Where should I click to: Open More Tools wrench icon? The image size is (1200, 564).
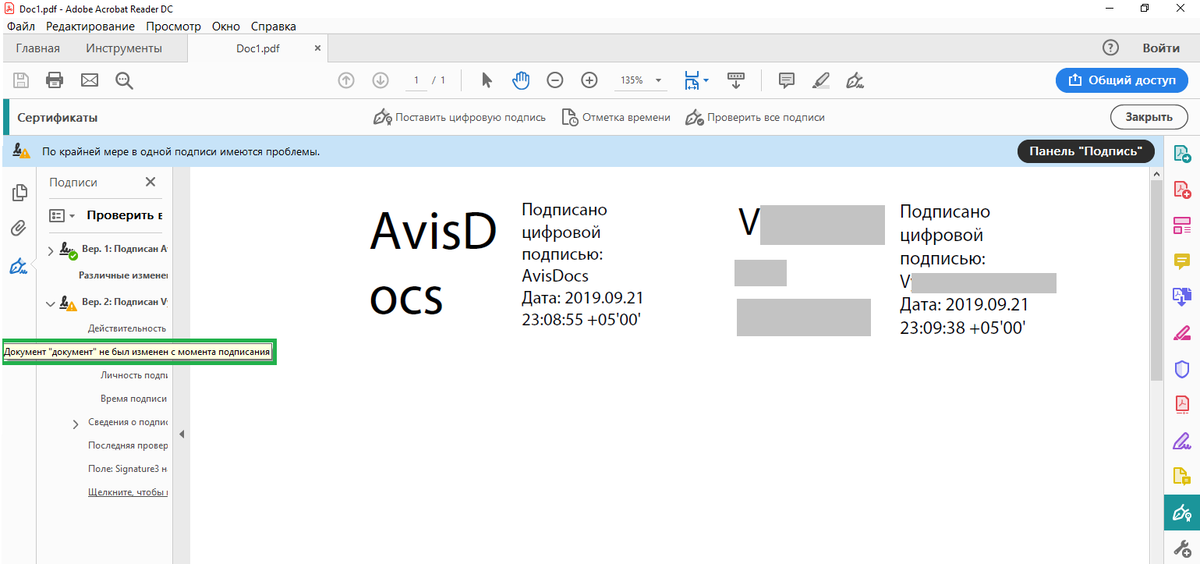1181,547
